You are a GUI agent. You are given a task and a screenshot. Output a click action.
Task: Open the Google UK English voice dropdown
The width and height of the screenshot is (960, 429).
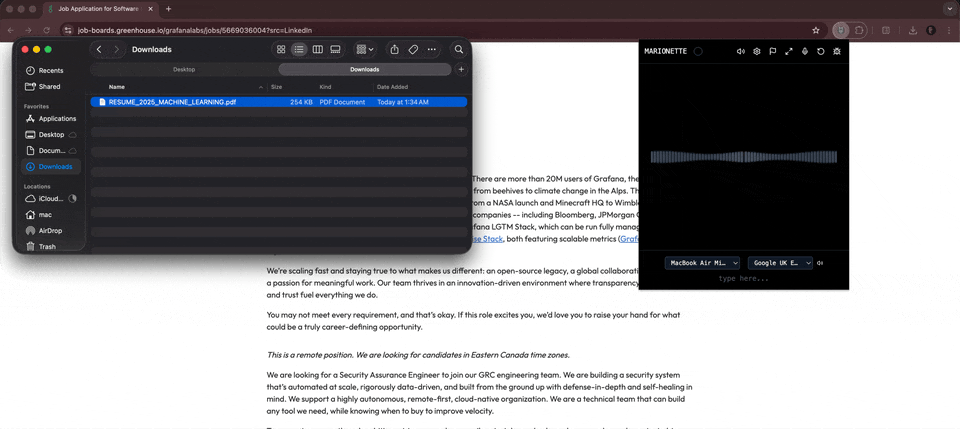point(781,263)
